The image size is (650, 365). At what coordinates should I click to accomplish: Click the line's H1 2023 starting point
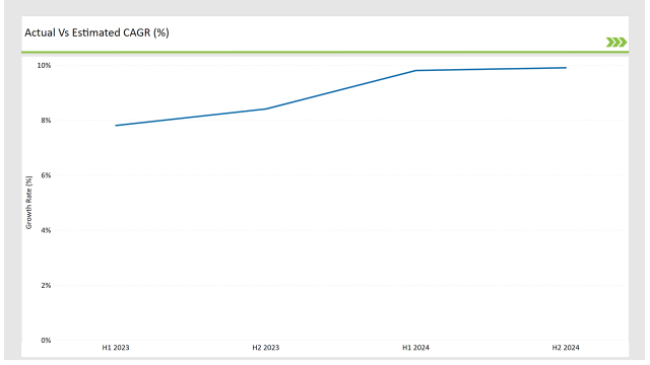(x=116, y=125)
